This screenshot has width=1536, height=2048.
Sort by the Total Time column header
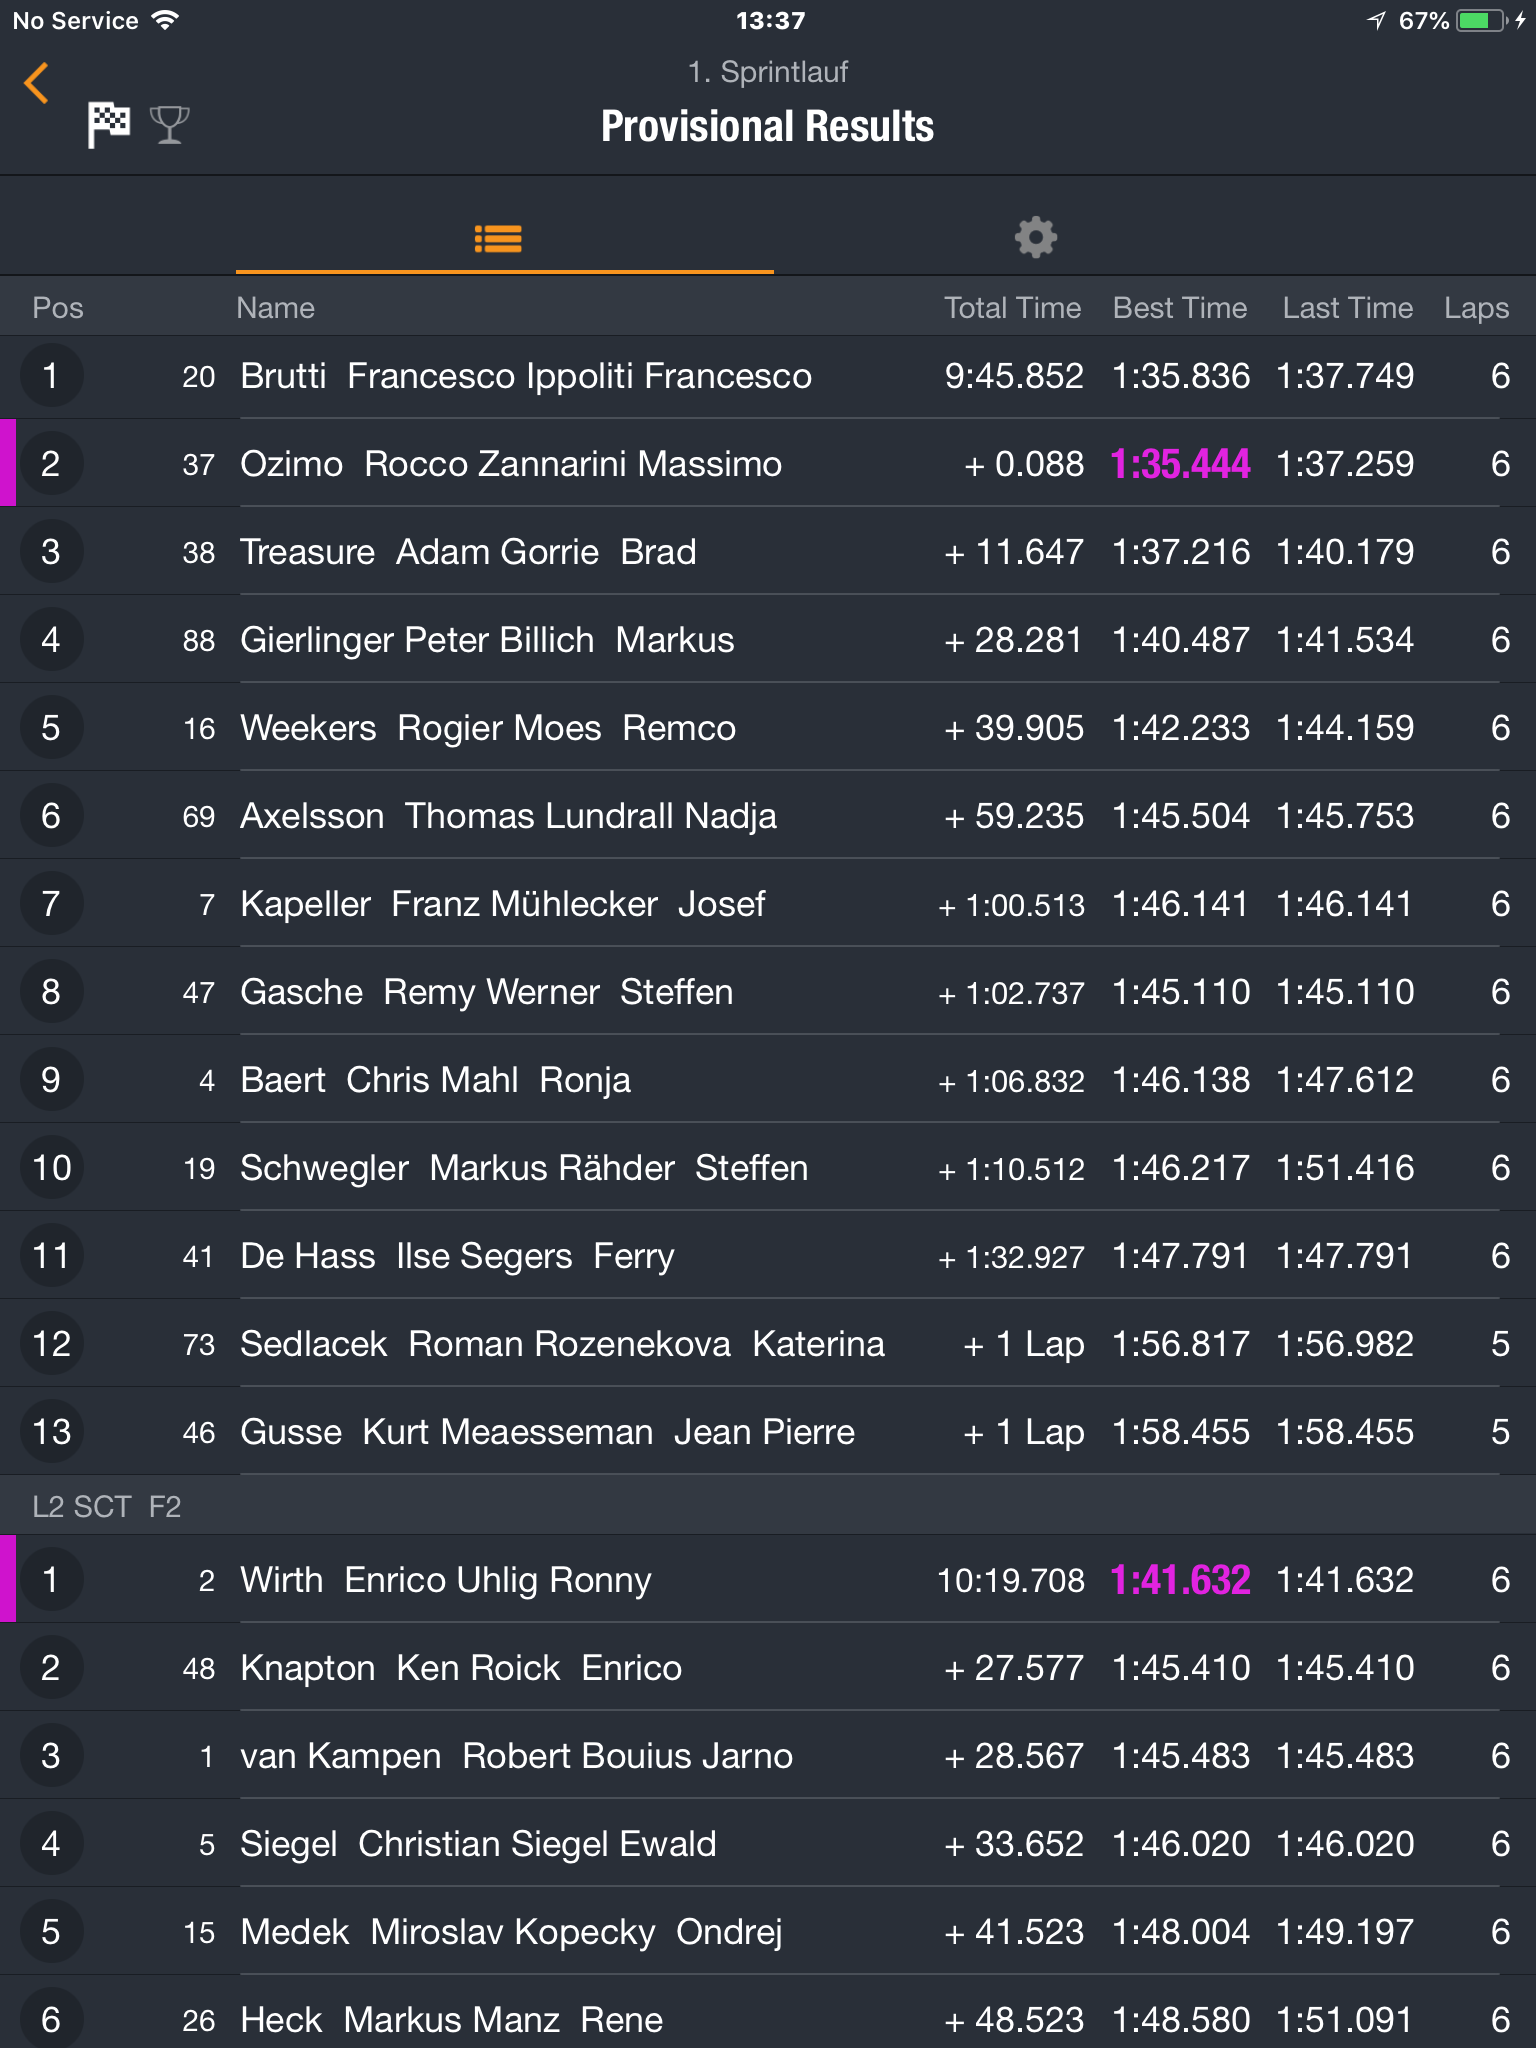coord(1012,308)
